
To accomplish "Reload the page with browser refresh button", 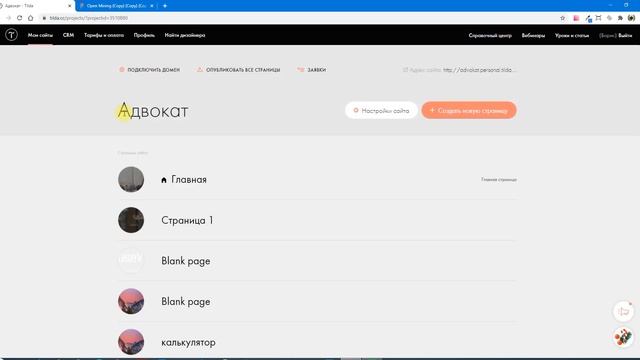I will [19, 18].
